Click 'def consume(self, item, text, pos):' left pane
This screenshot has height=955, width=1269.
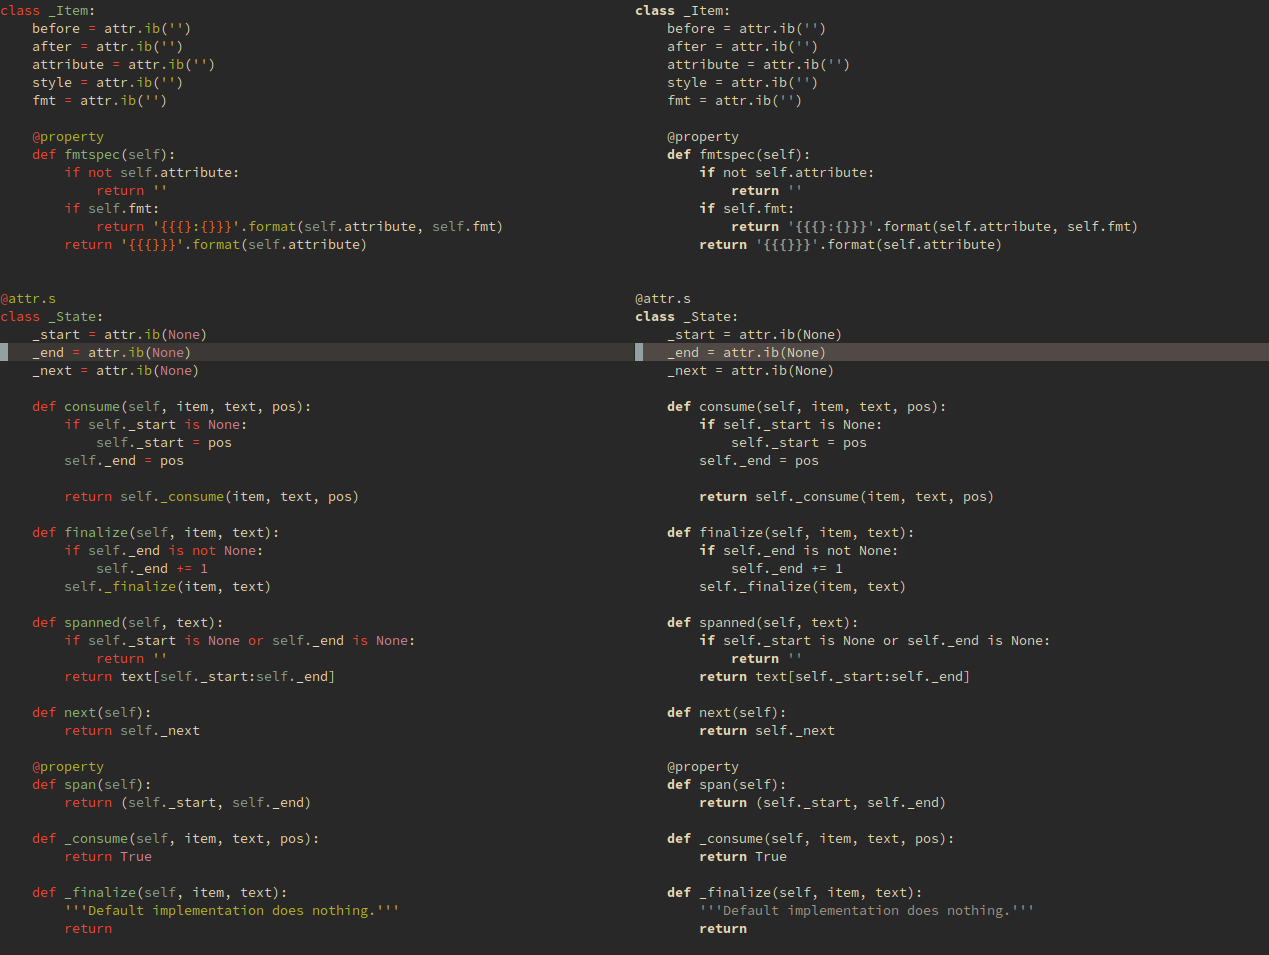(x=171, y=407)
